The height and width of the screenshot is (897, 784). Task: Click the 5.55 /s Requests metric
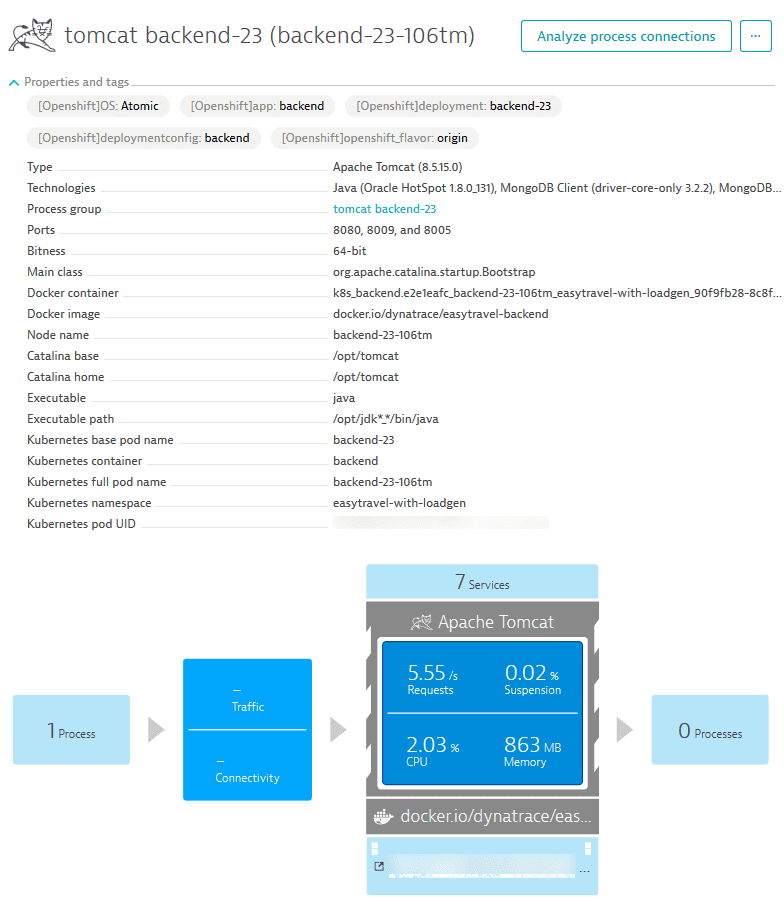433,678
